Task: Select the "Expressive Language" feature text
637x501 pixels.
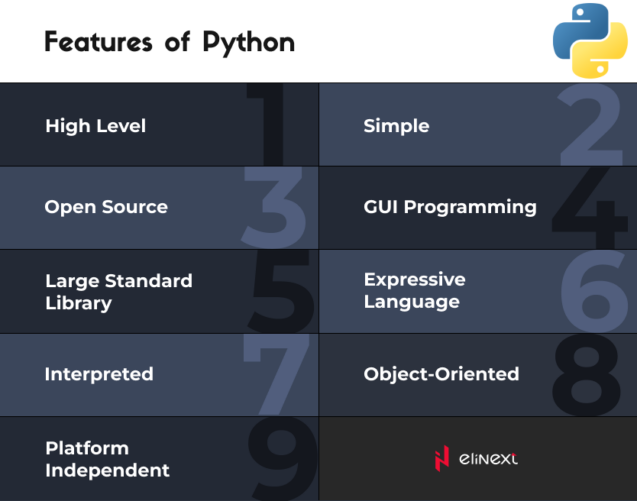Action: (414, 290)
